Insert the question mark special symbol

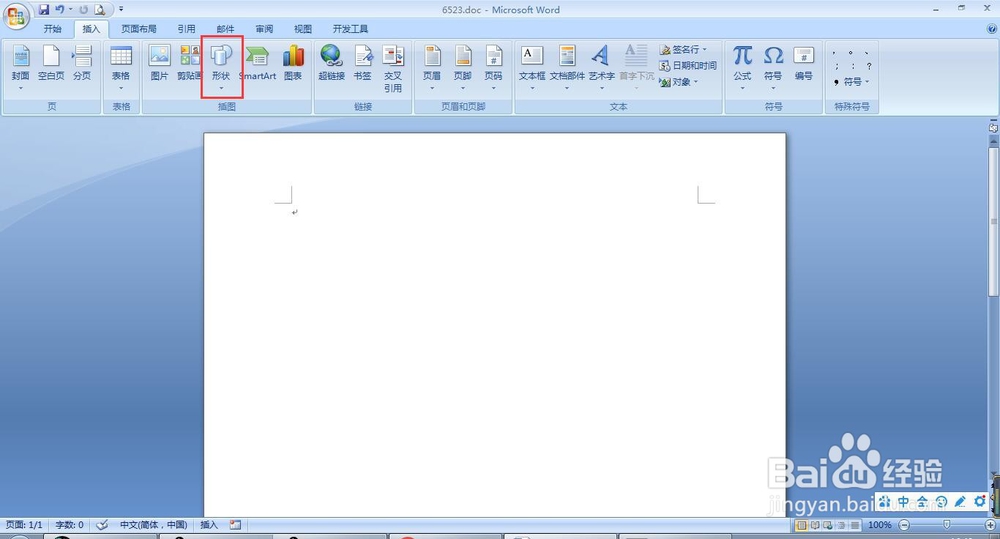pos(869,66)
